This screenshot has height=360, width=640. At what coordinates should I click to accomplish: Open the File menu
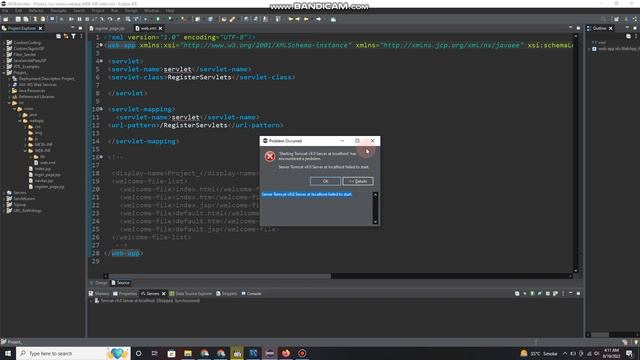click(x=5, y=11)
